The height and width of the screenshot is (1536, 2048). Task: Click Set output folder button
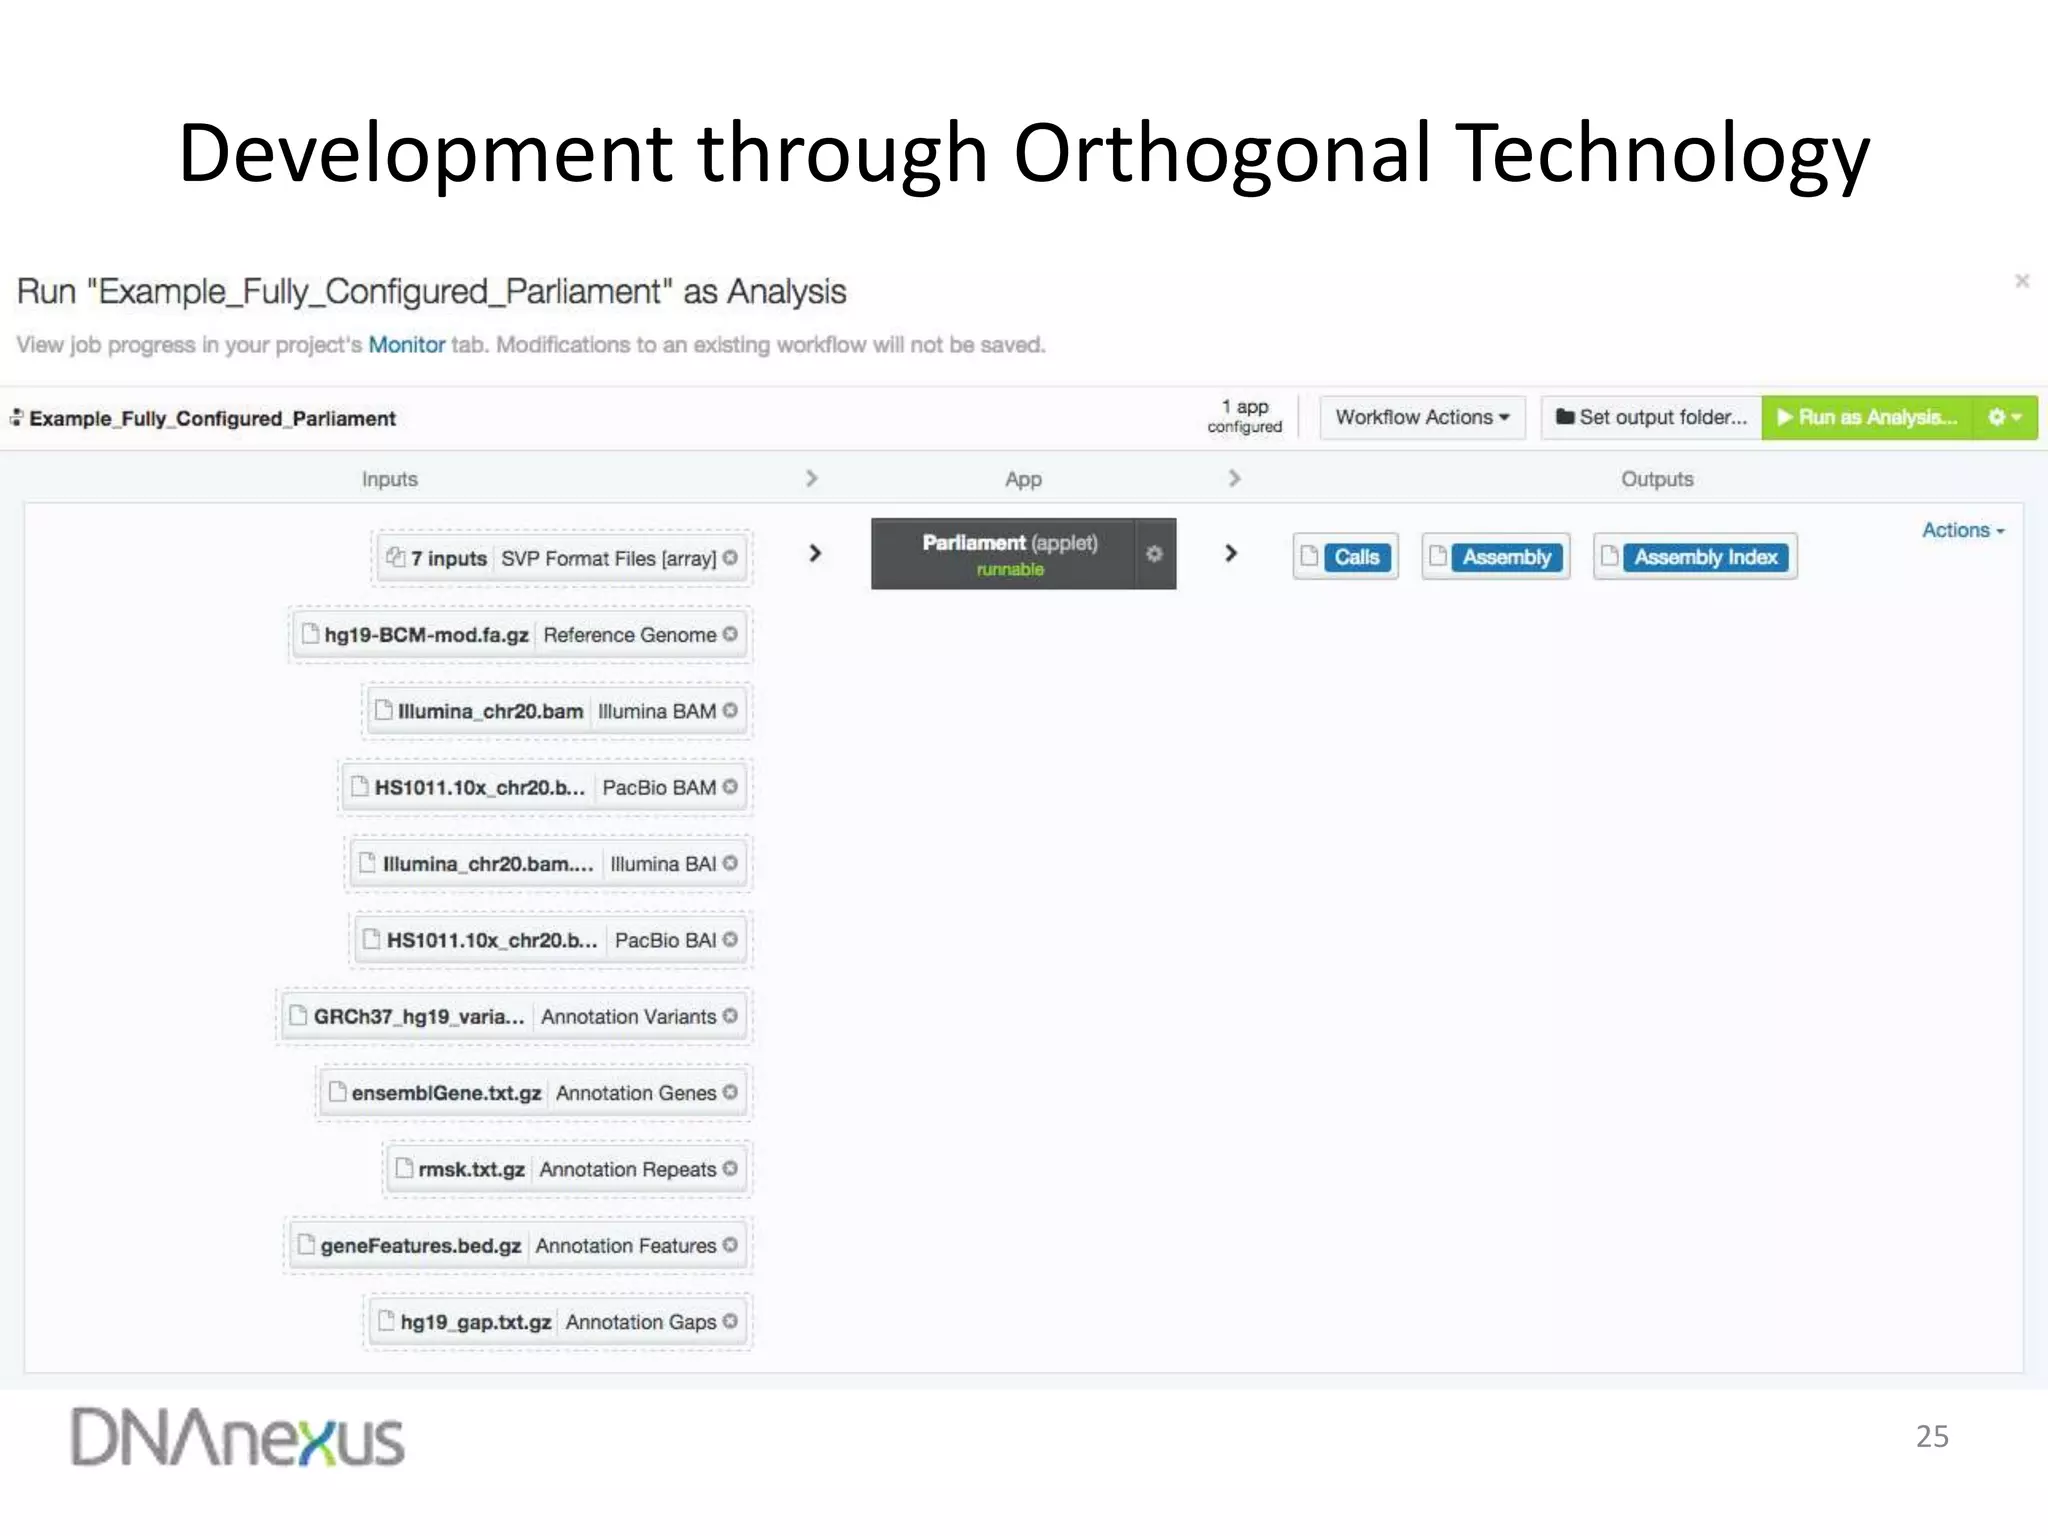point(1651,418)
